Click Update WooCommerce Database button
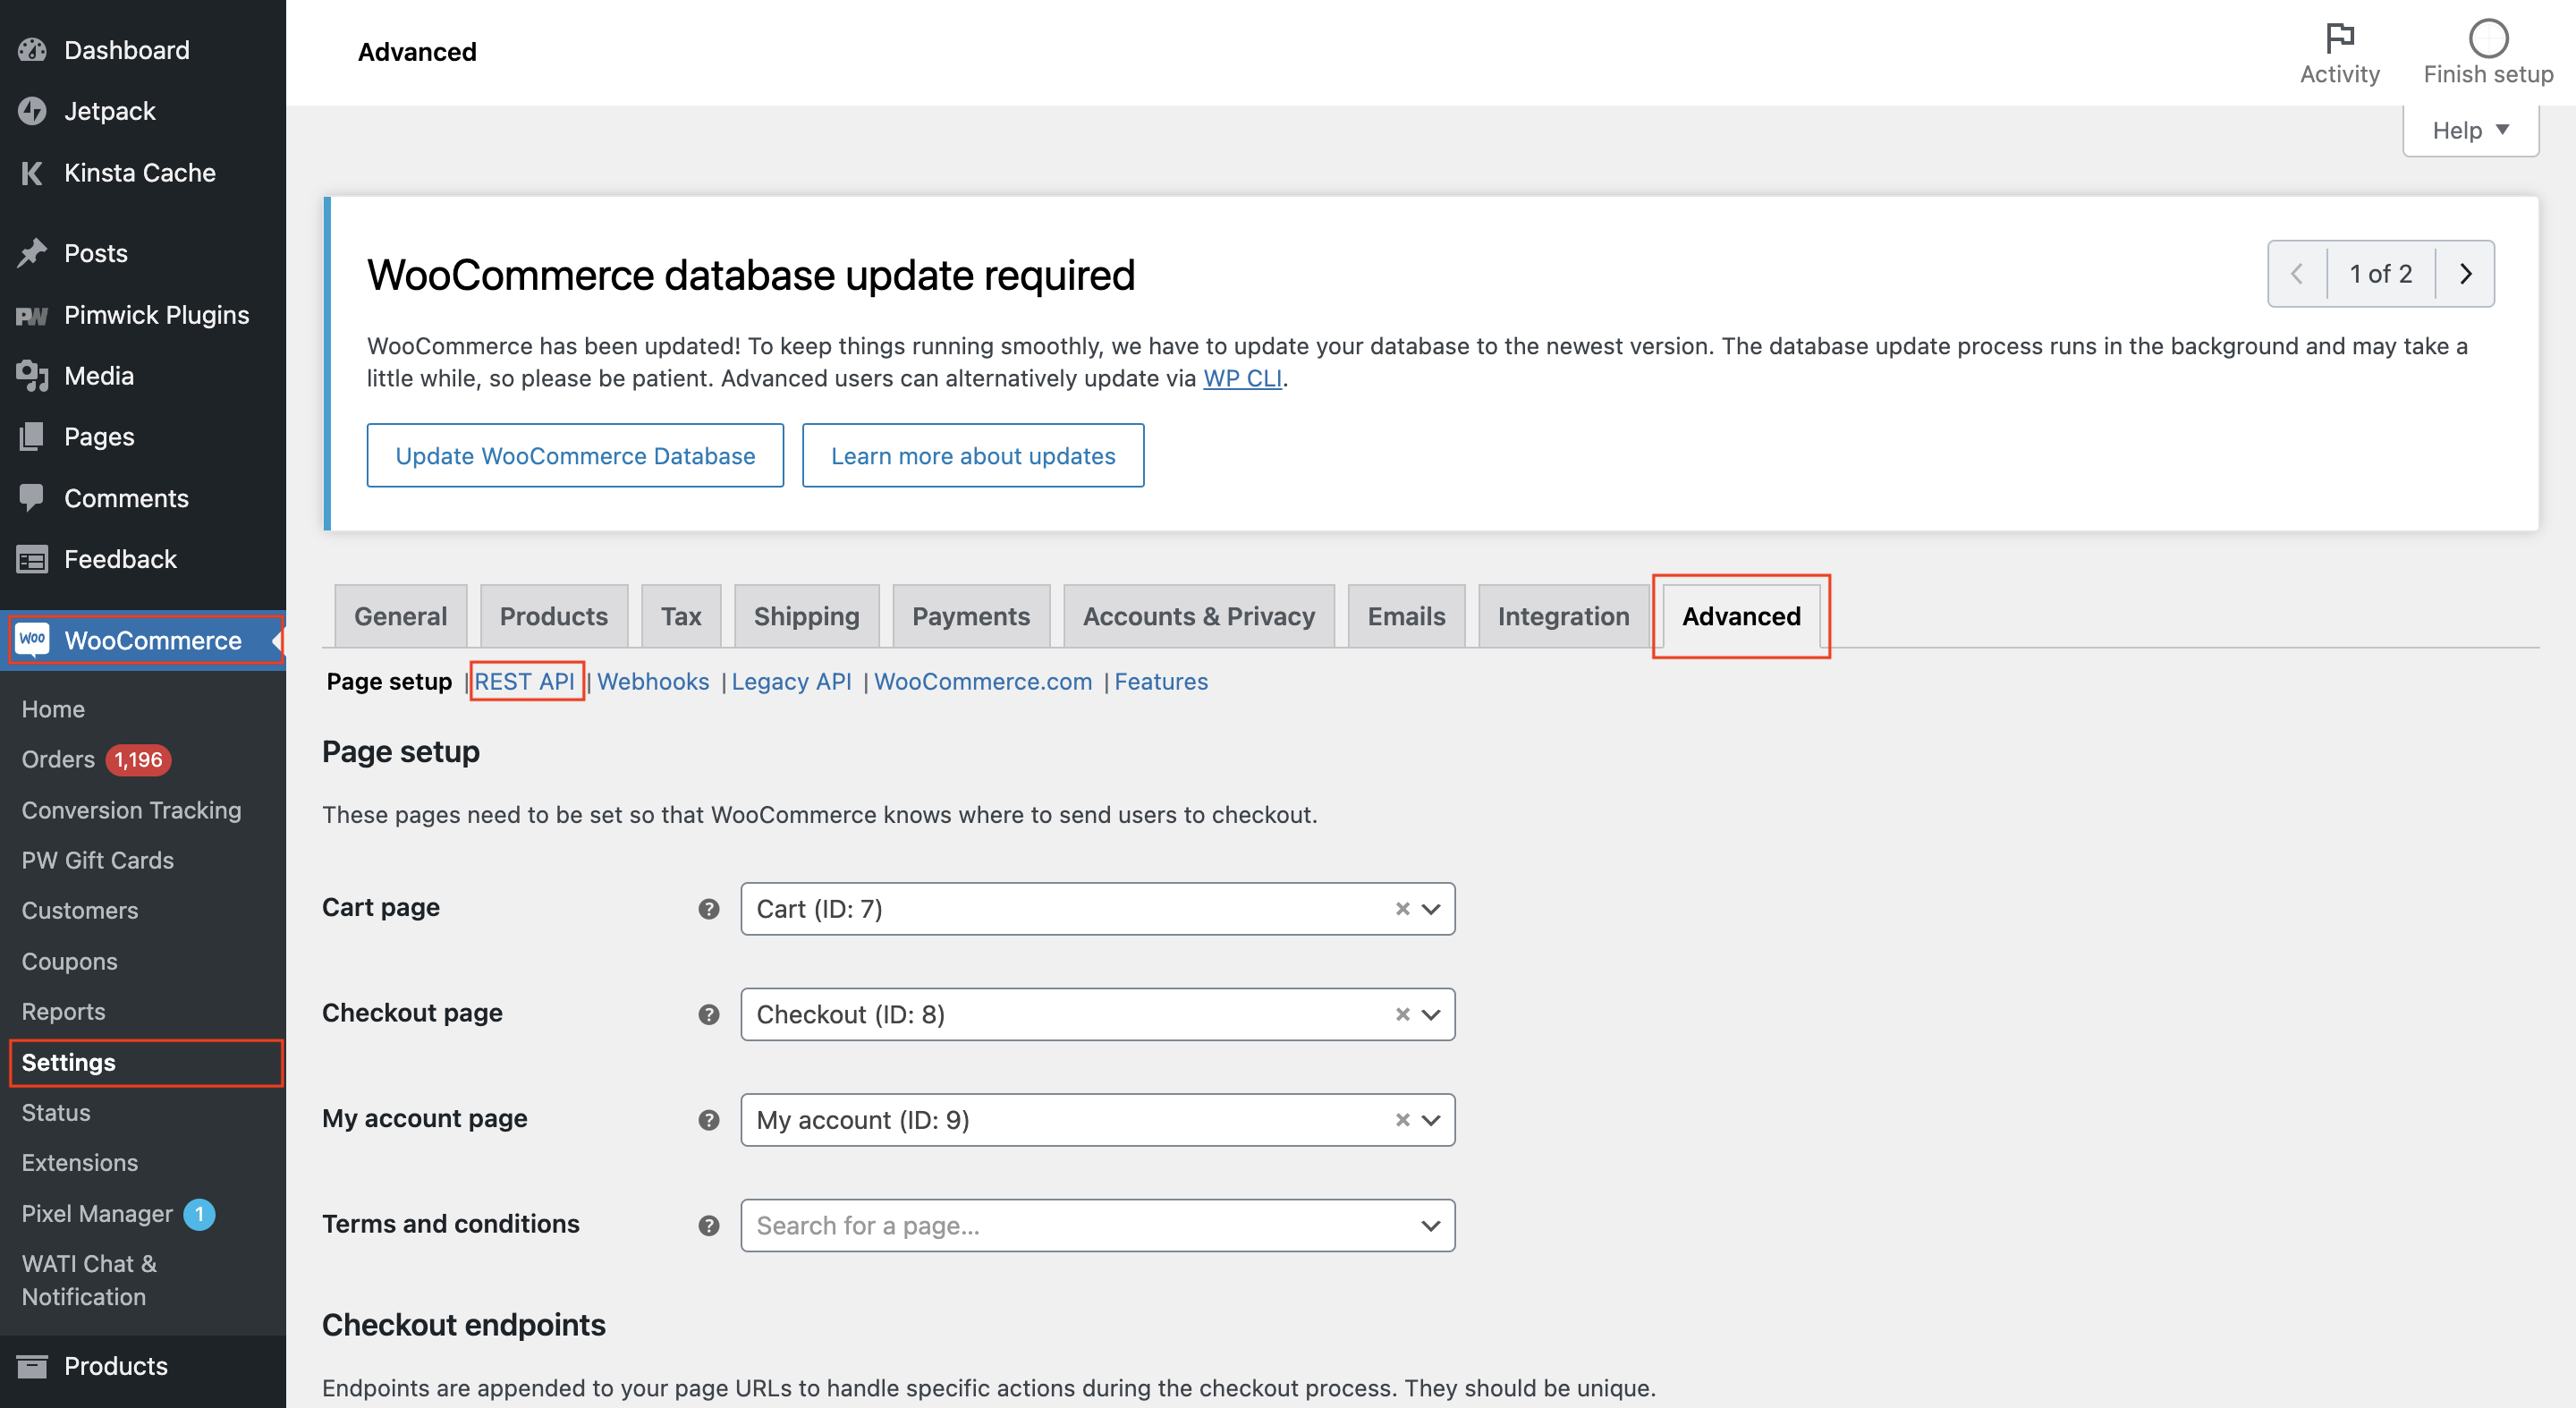The height and width of the screenshot is (1408, 2576). 575,456
